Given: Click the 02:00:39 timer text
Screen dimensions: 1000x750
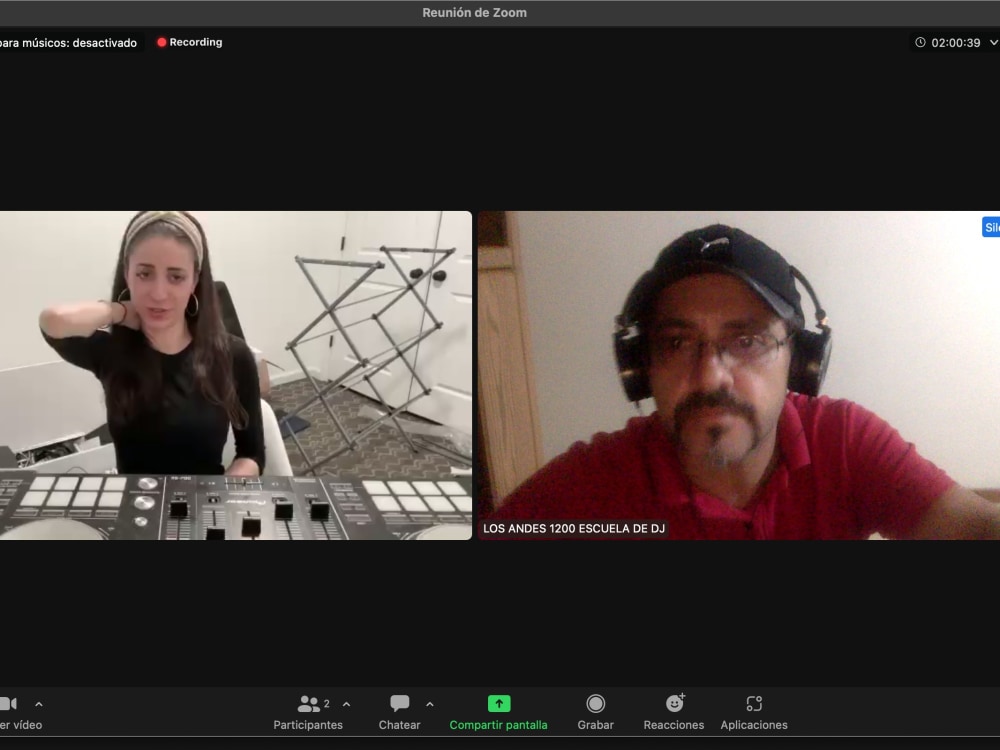Looking at the screenshot, I should click(955, 43).
